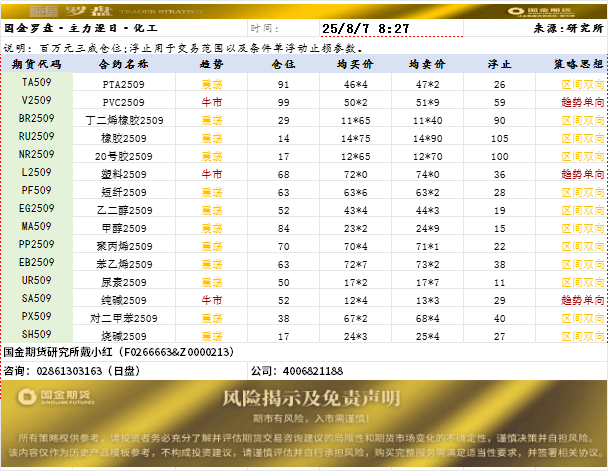The width and height of the screenshot is (608, 471).
Task: Select the BR2509 code cell
Action: pos(36,118)
